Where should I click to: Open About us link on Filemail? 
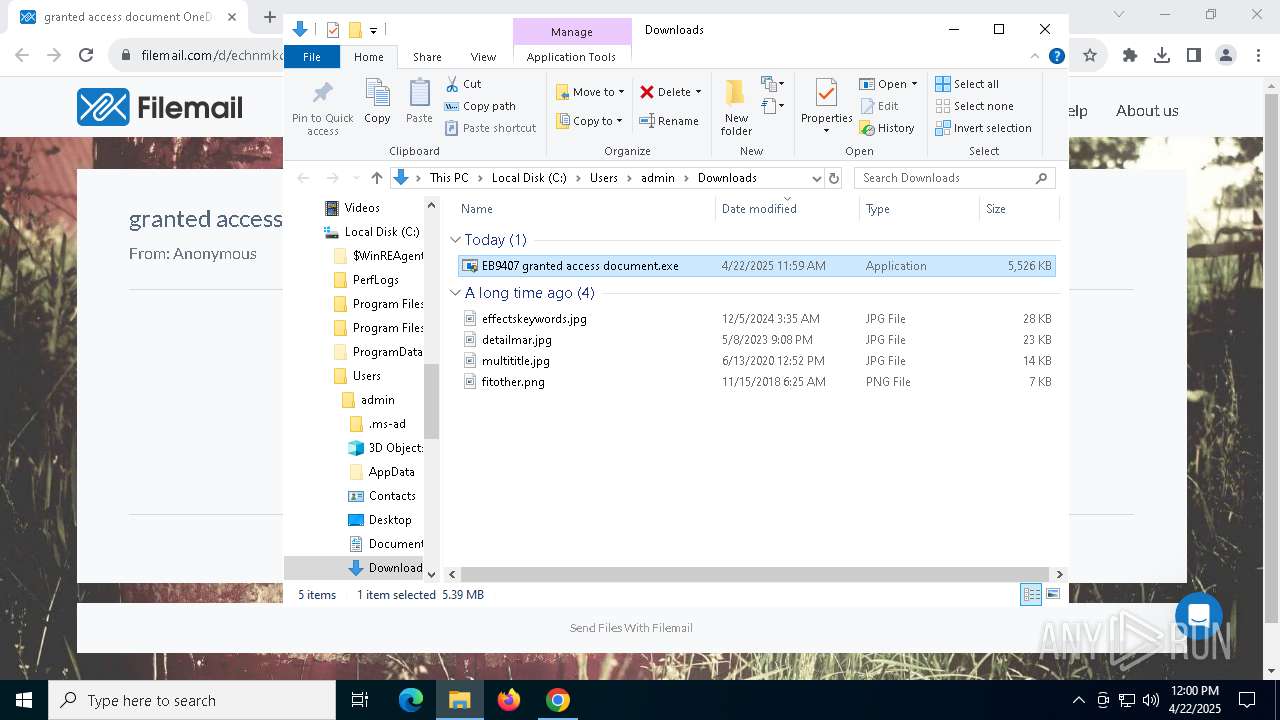click(x=1147, y=111)
